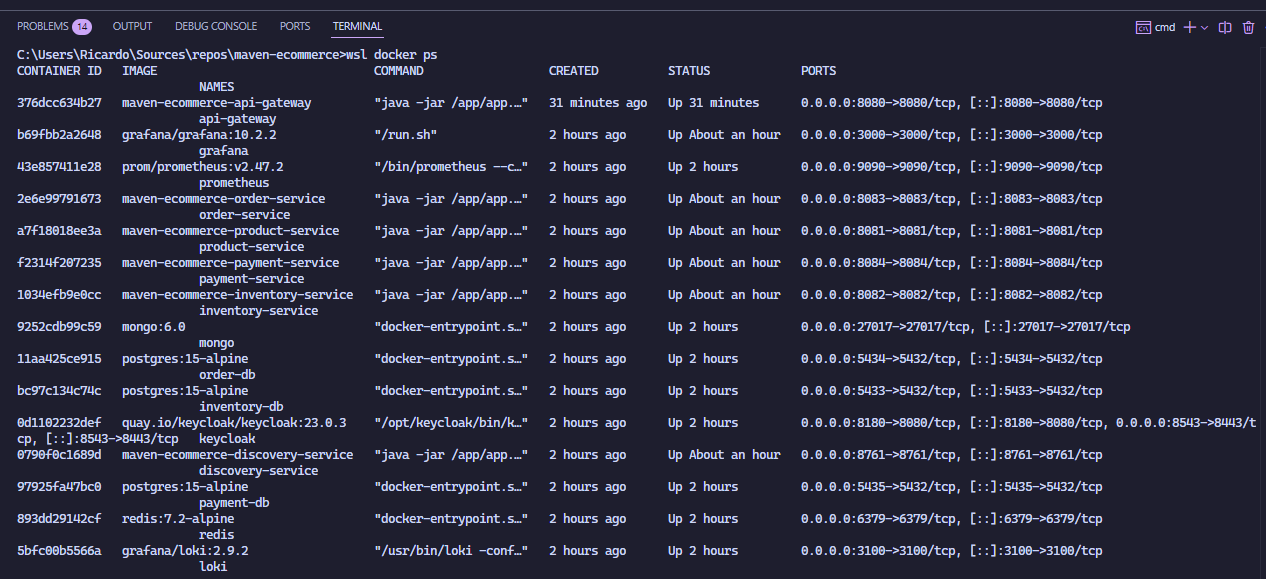Click the grafana/grafana:10.2.2 image name
Screen dimensions: 1266x579
[199, 135]
